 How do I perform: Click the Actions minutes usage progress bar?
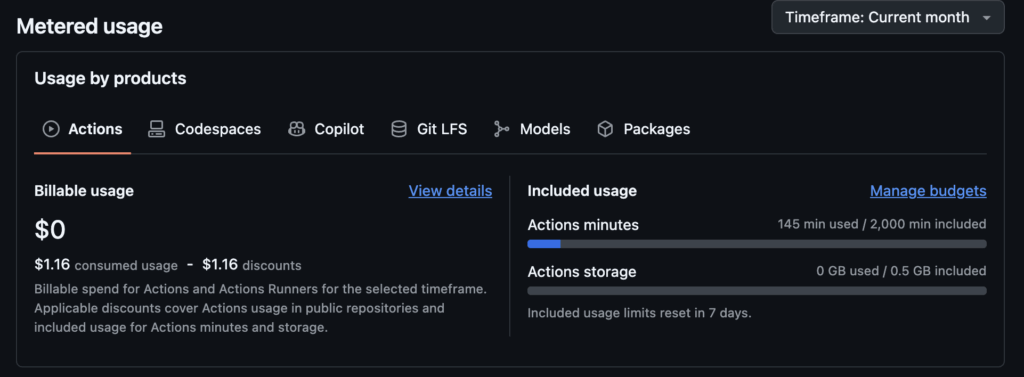(x=757, y=244)
